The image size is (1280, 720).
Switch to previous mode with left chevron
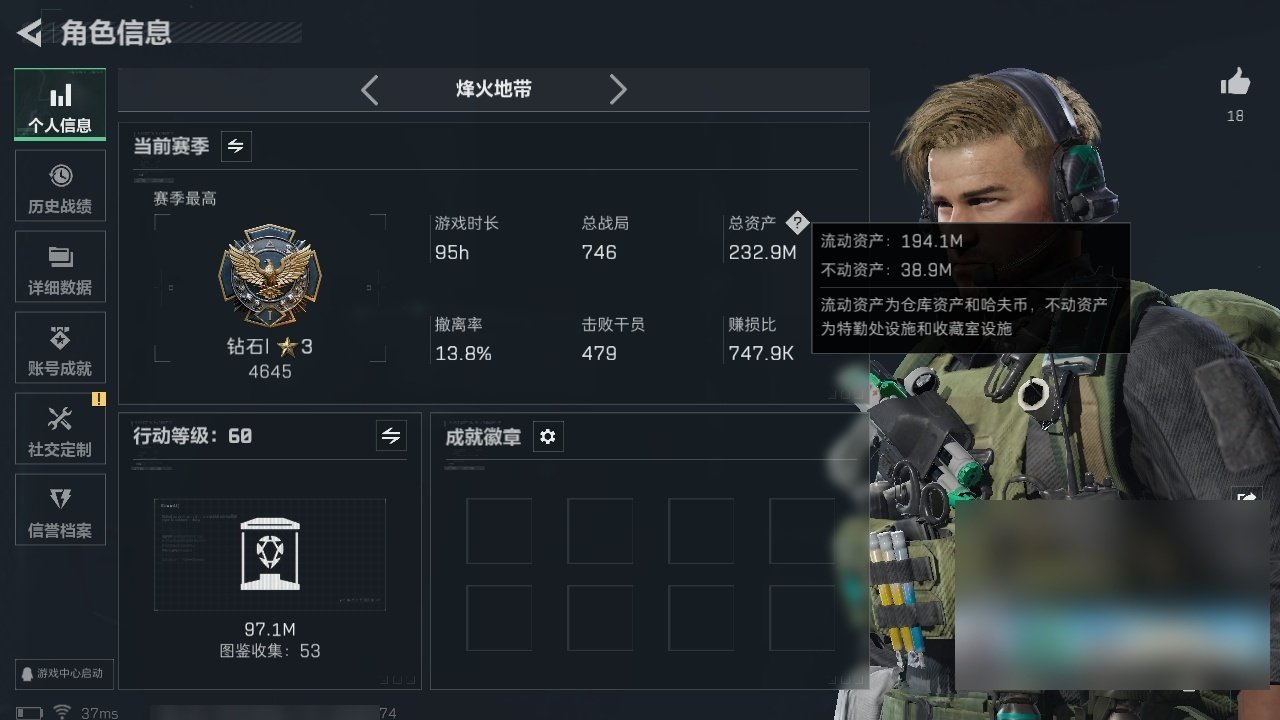coord(370,90)
